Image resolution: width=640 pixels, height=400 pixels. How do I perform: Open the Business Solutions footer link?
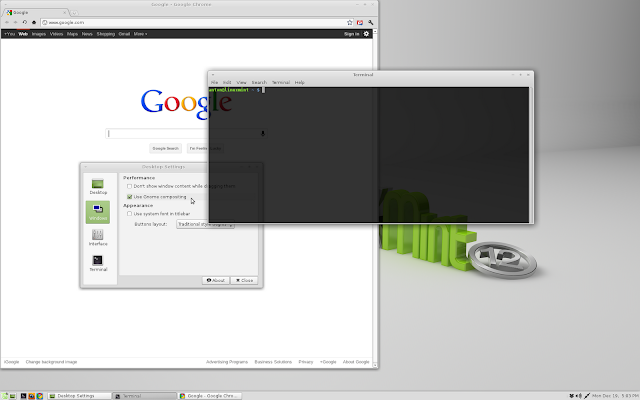[x=273, y=362]
